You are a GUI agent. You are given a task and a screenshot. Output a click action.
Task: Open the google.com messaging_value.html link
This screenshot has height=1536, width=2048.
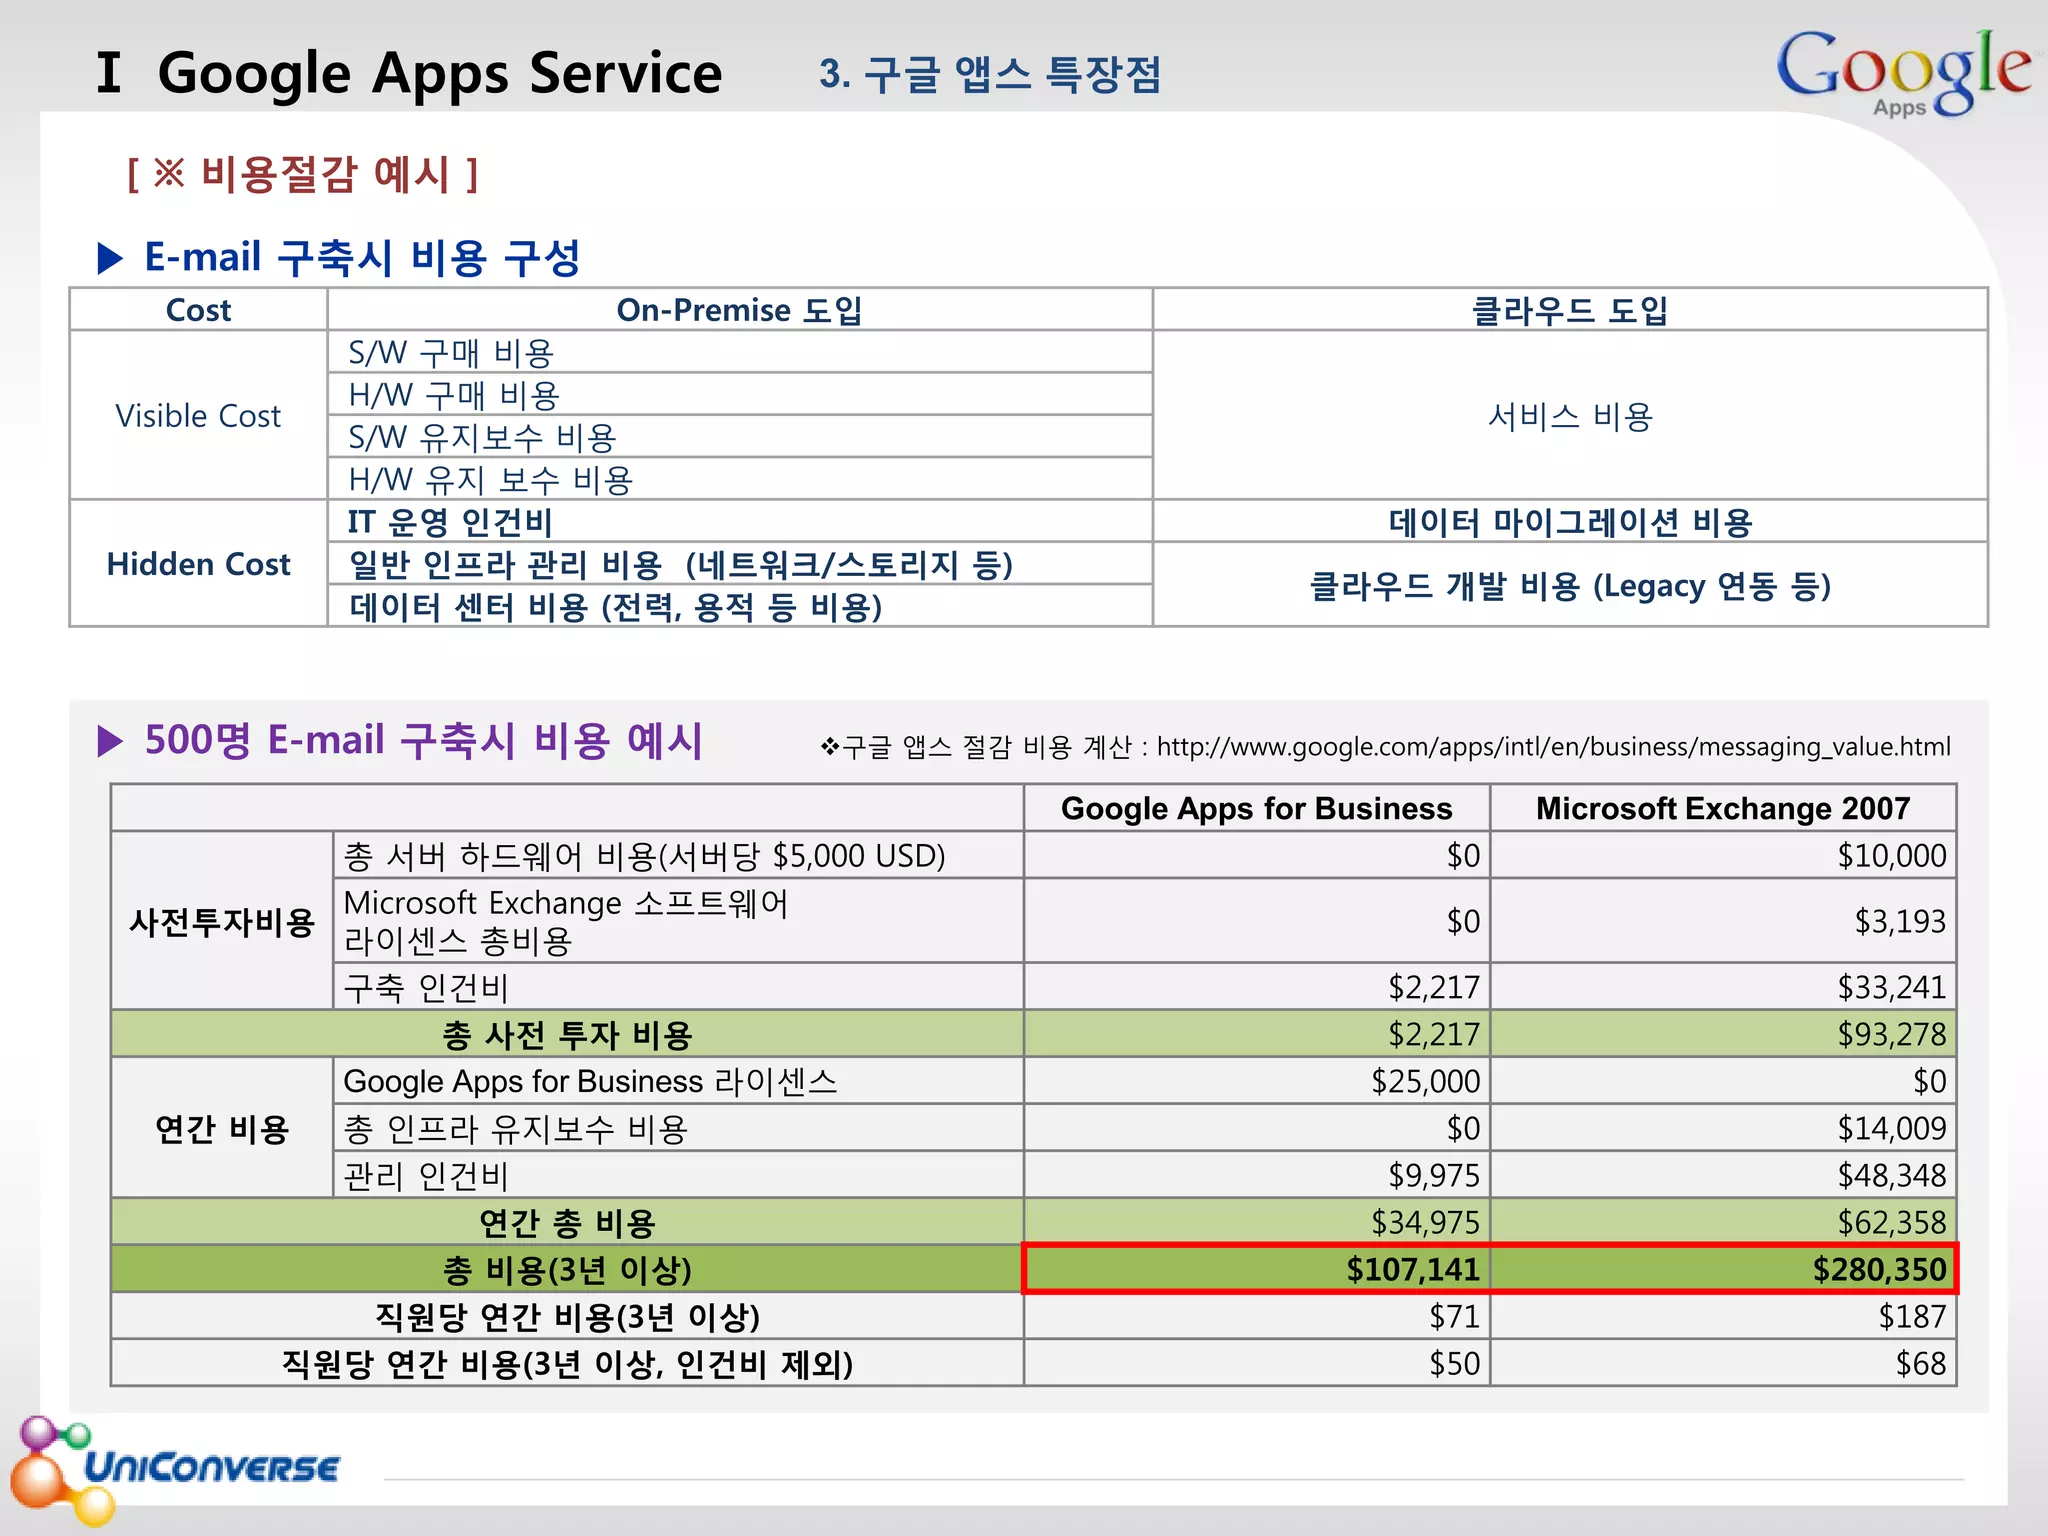(1553, 746)
